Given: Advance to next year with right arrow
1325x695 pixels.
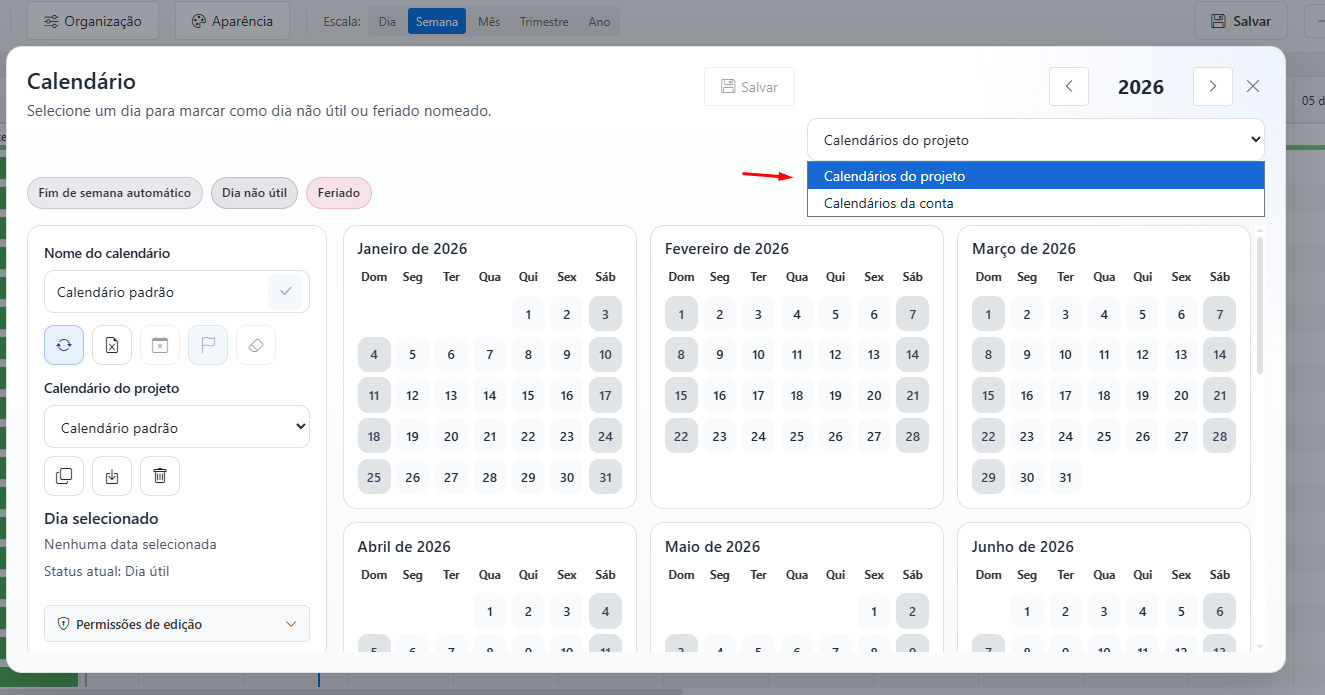Looking at the screenshot, I should click(1212, 87).
